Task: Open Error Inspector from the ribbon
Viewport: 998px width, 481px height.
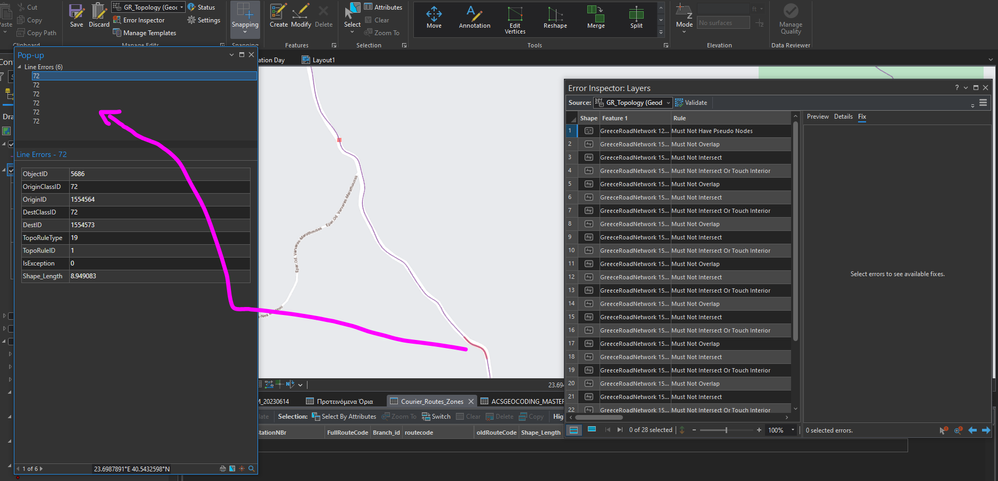Action: [139, 20]
